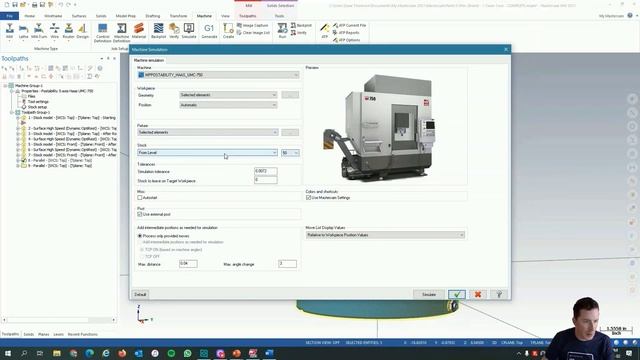Open the Stock From Level dropdown
Screen dimensions: 640x360
point(208,153)
